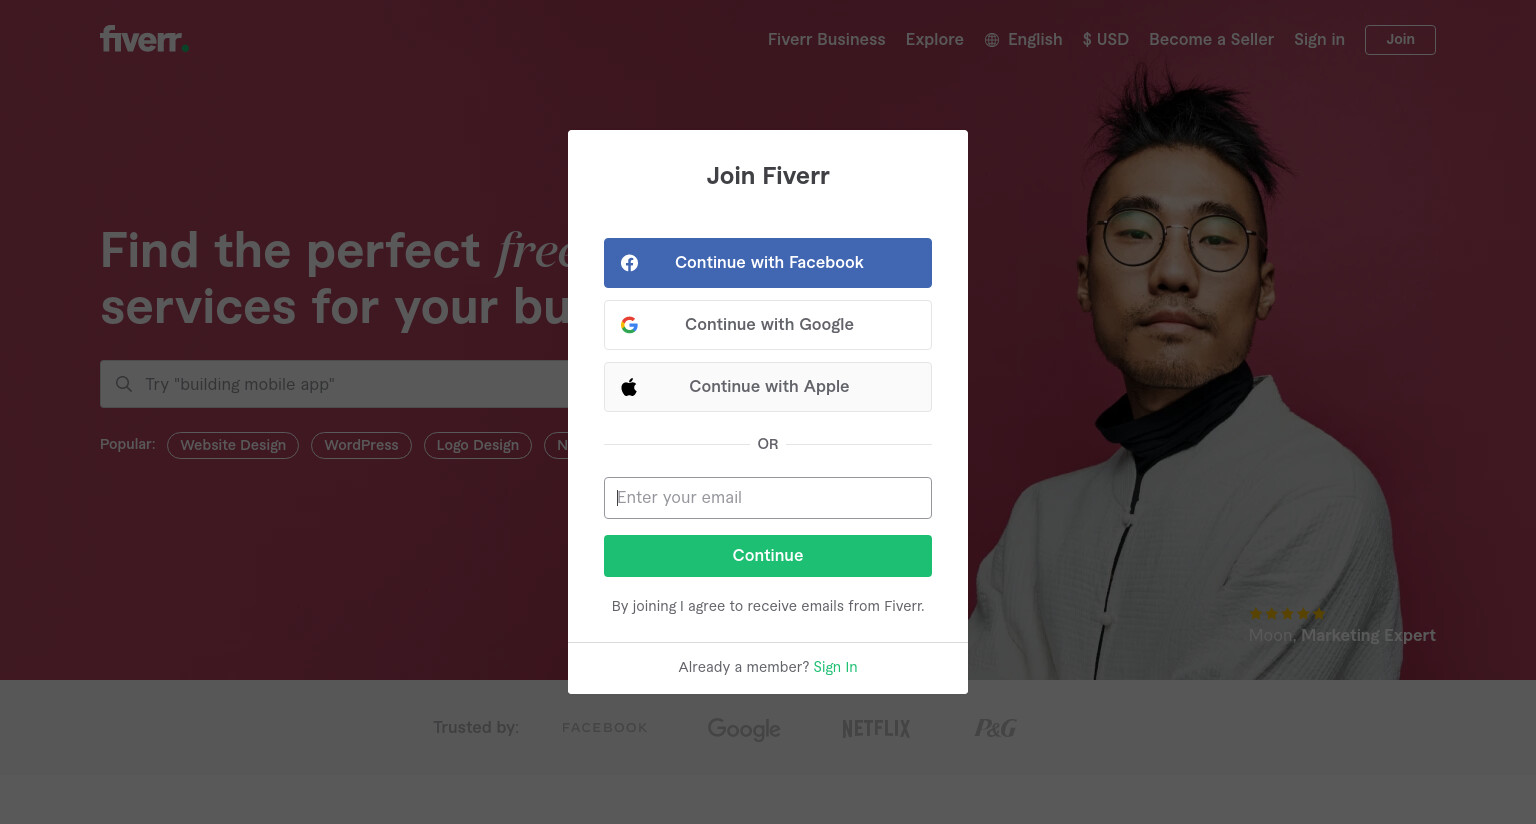The width and height of the screenshot is (1536, 824).
Task: Click the globe language icon
Action: point(992,40)
